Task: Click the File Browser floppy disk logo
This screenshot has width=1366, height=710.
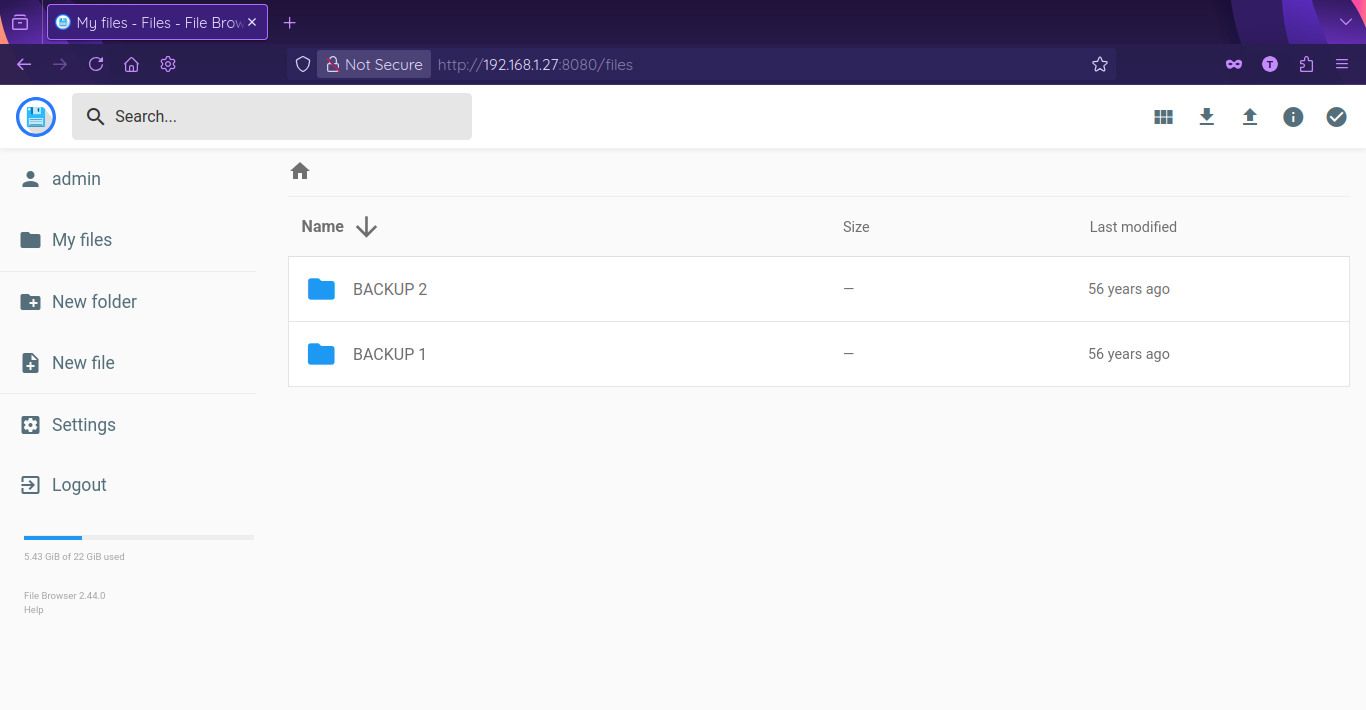Action: coord(36,117)
